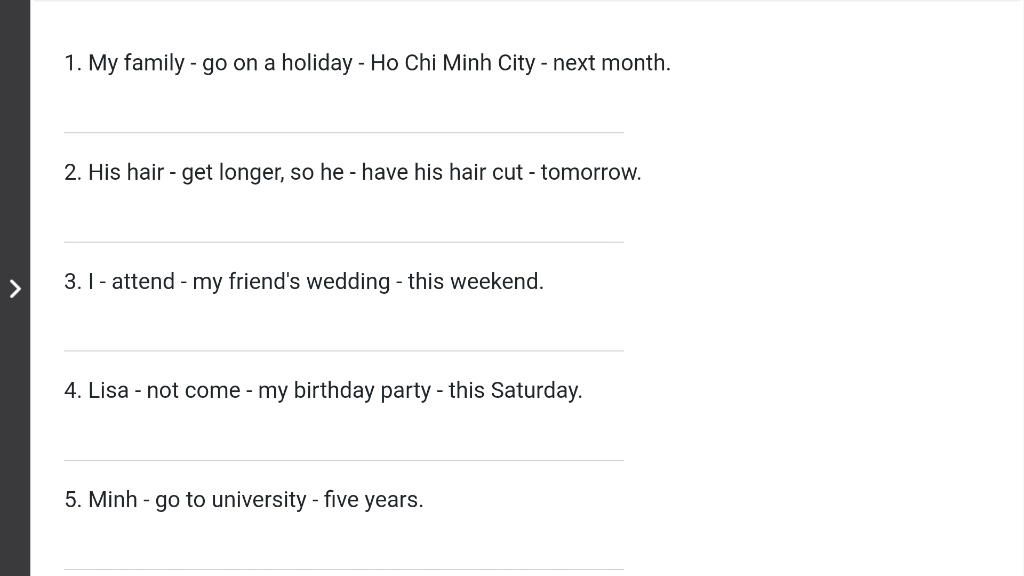The height and width of the screenshot is (576, 1024).
Task: Click the phrase 'five years' in question 5
Action: tap(372, 500)
